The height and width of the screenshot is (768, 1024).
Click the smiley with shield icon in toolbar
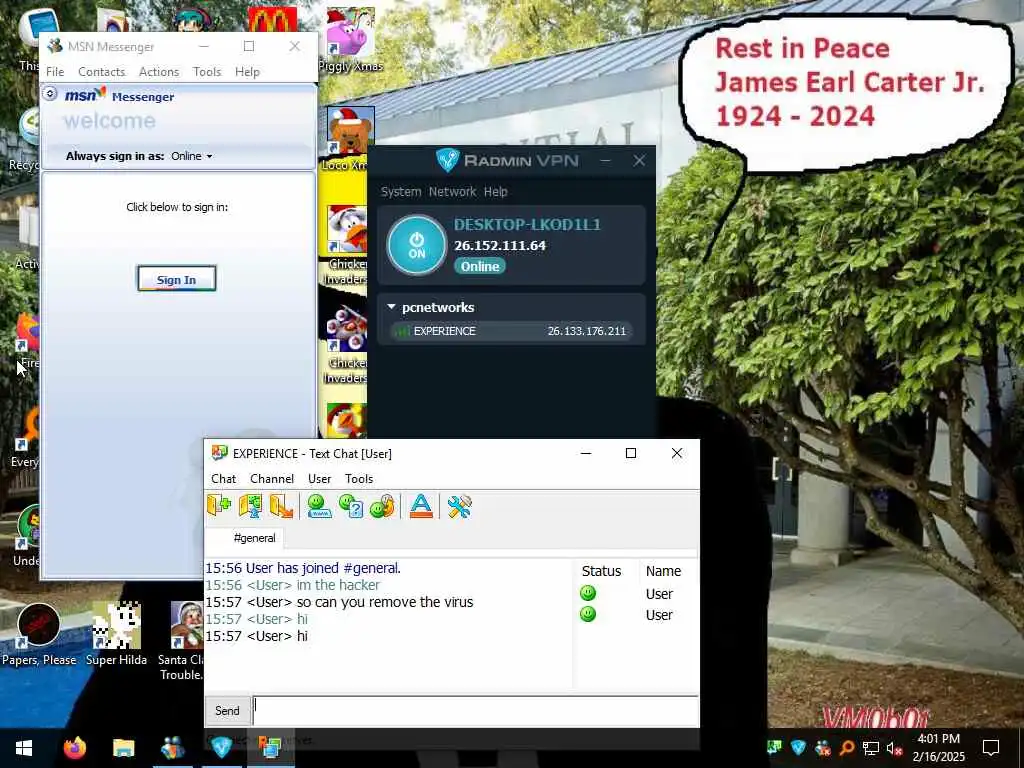point(382,506)
